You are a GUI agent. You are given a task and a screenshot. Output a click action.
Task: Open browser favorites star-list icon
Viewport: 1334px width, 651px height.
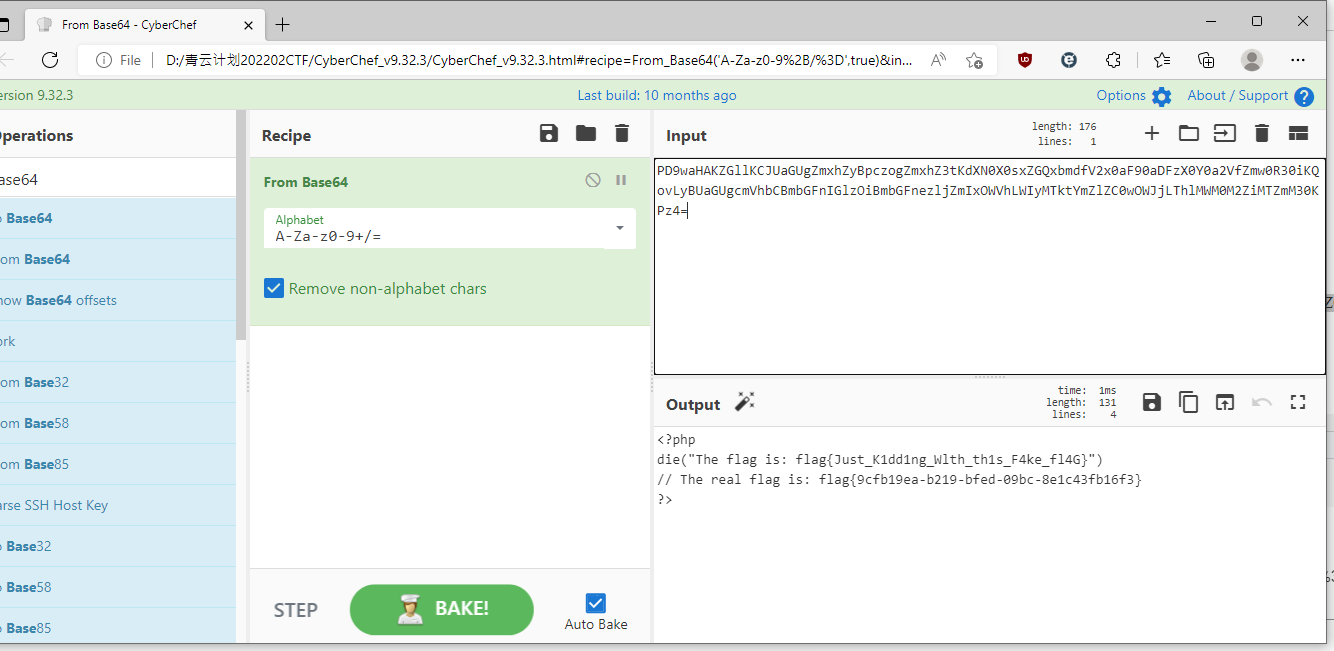[x=1161, y=60]
